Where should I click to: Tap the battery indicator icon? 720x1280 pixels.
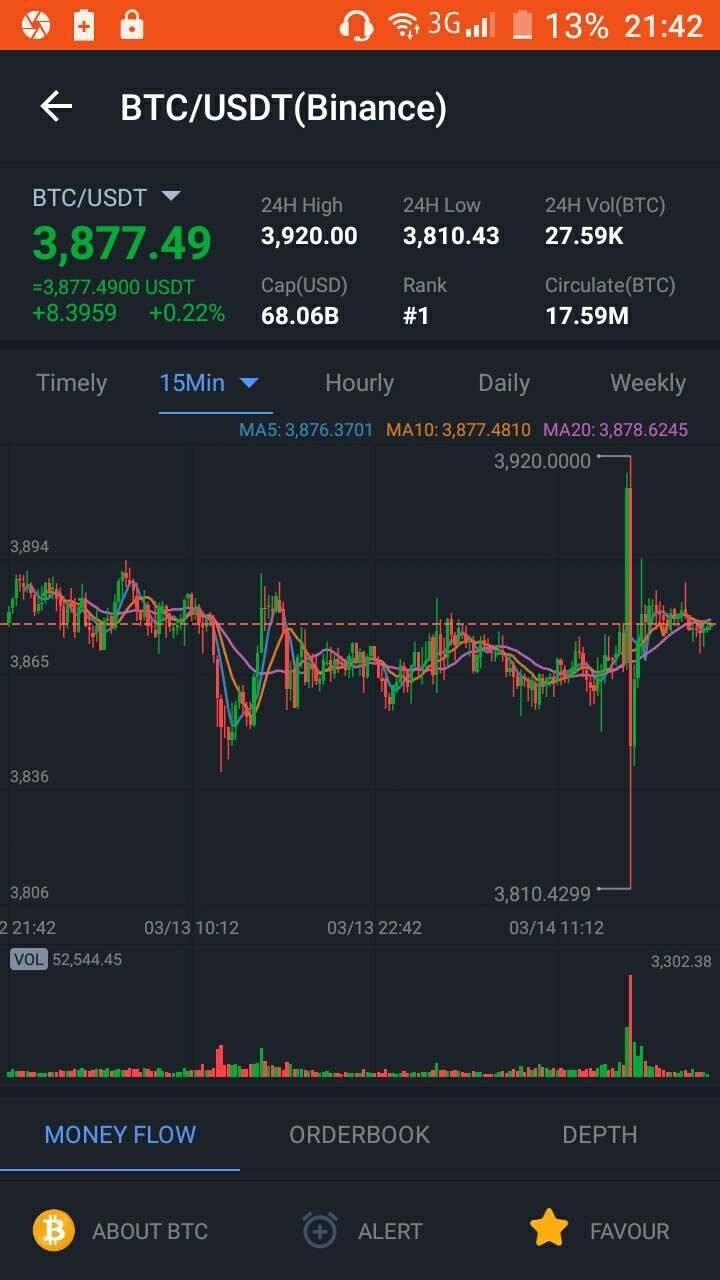(x=522, y=25)
